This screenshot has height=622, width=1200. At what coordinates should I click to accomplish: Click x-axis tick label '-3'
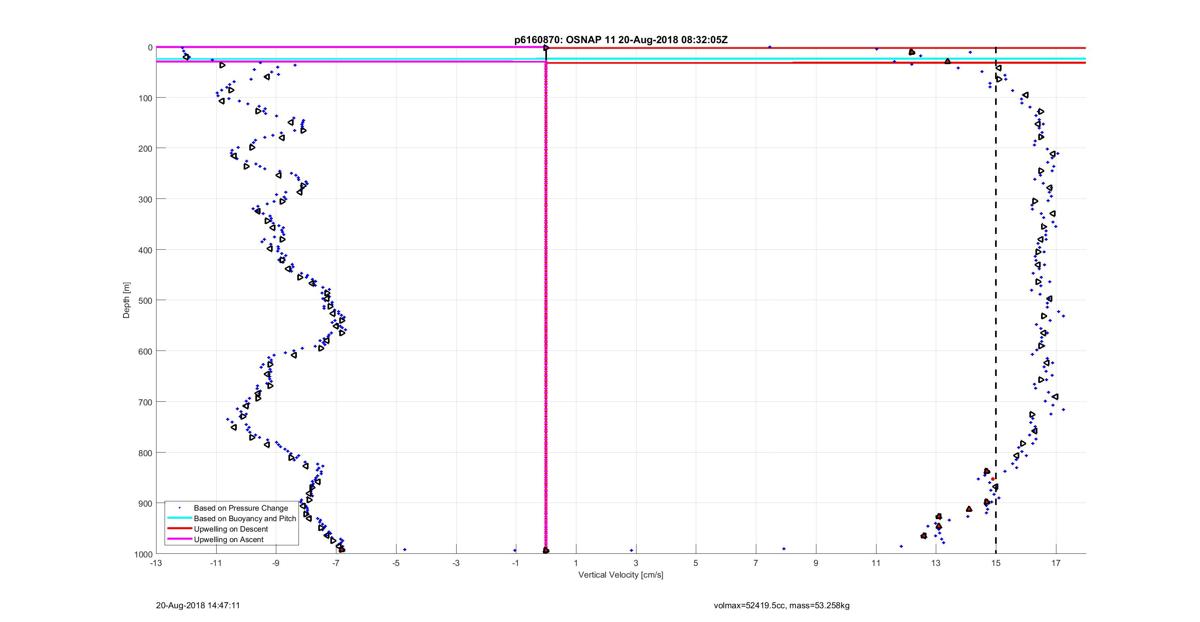click(456, 563)
